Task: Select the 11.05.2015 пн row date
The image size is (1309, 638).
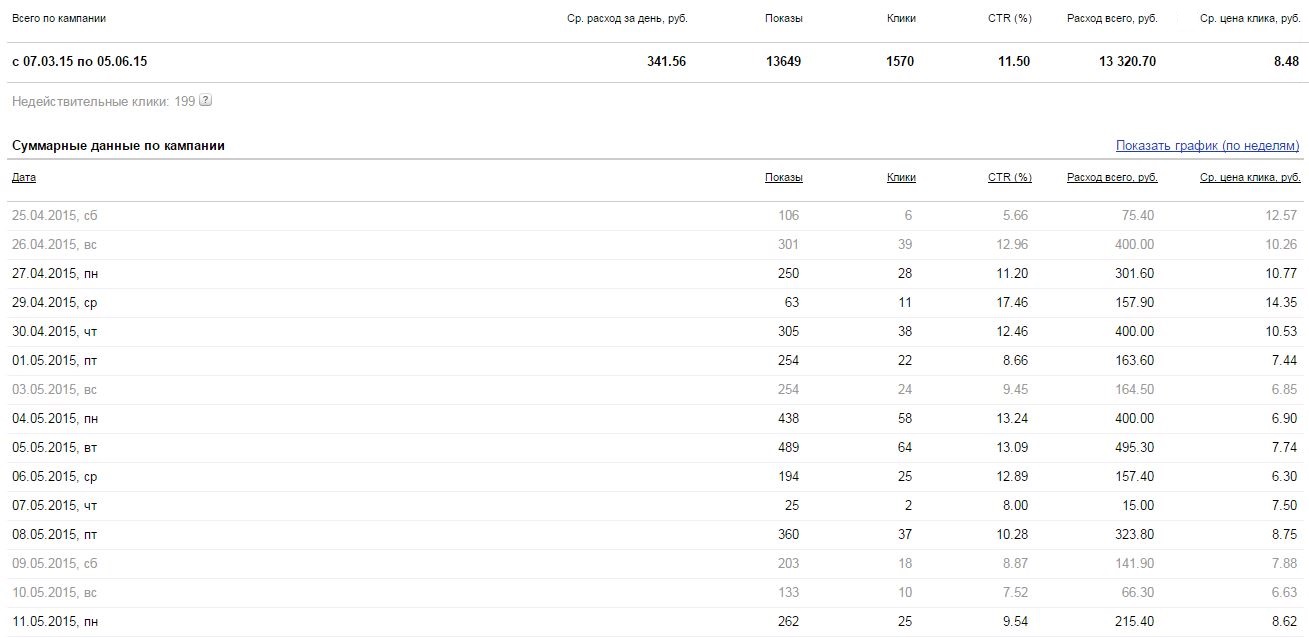Action: [54, 621]
